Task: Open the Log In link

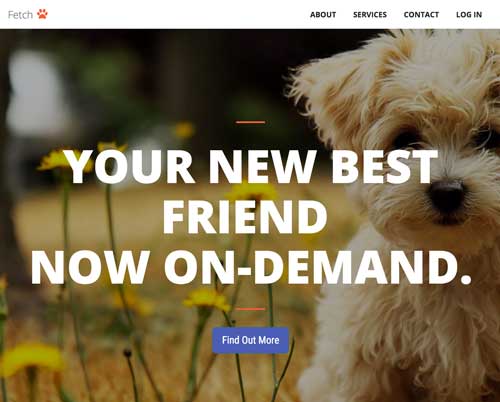Action: tap(469, 15)
